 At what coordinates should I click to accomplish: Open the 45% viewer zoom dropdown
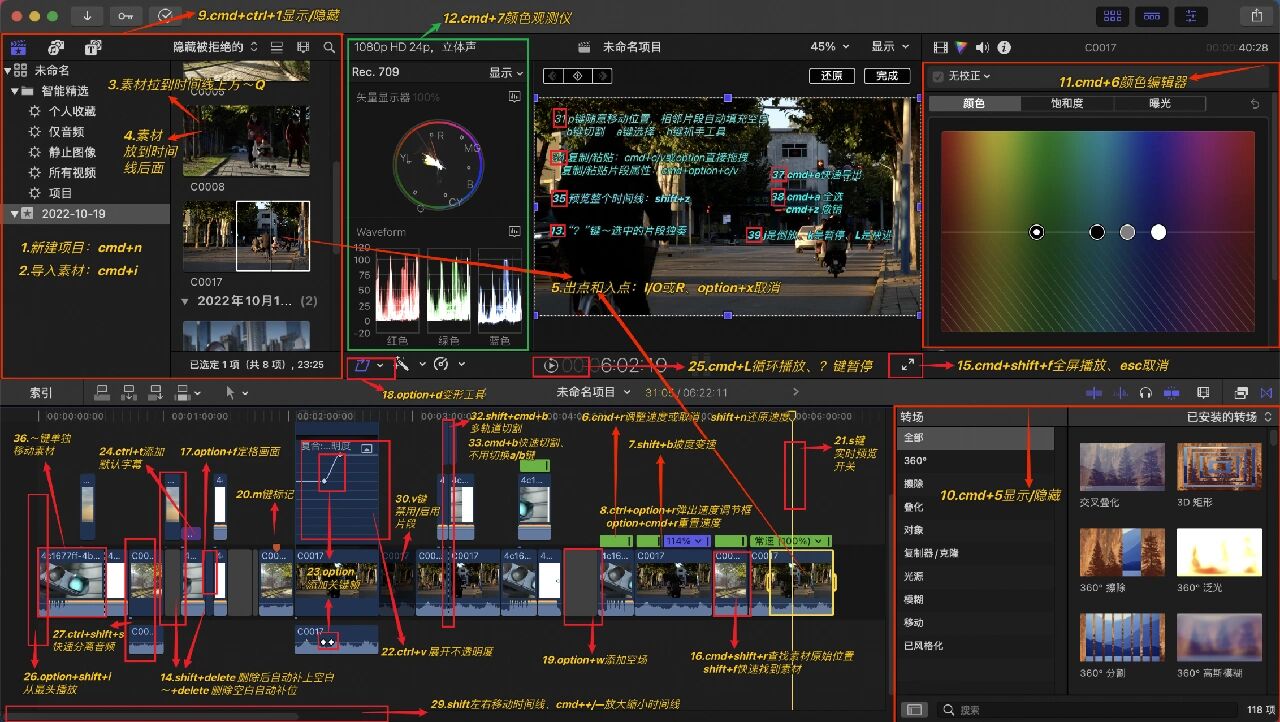tap(828, 46)
